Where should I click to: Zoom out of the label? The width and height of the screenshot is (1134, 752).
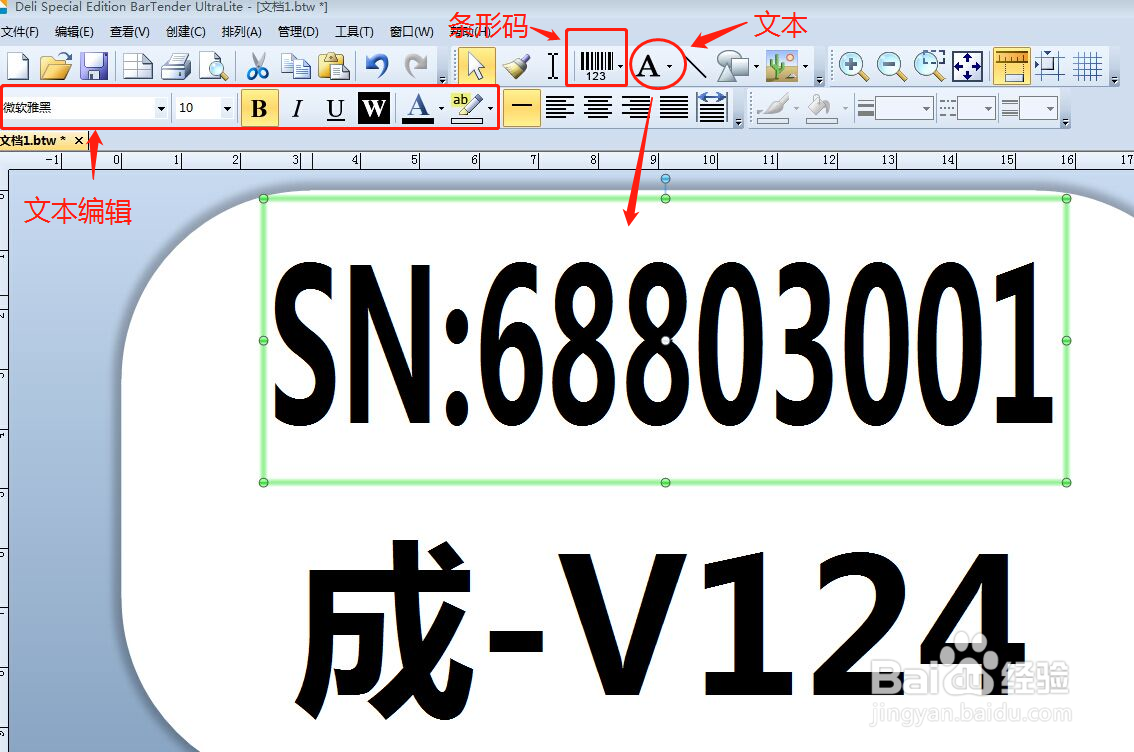tap(891, 66)
